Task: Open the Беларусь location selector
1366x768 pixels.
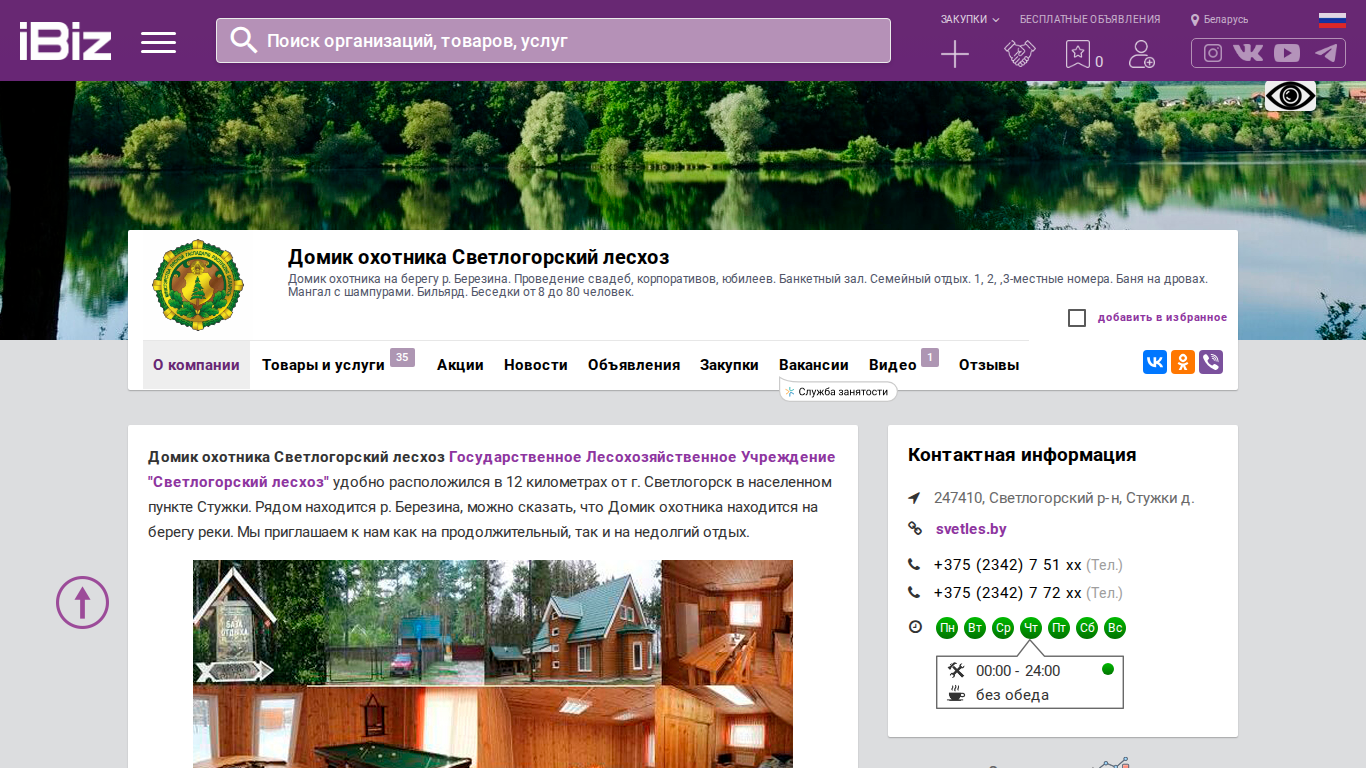Action: pos(1219,19)
